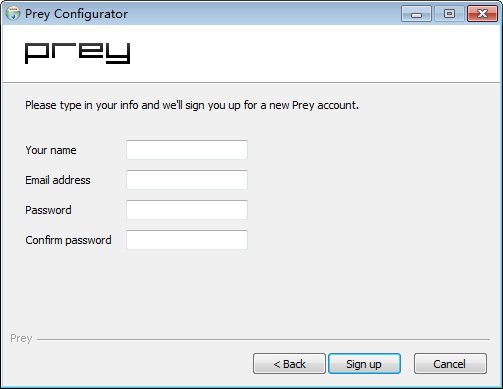Submit the form with Sign up
This screenshot has width=503, height=389.
click(x=364, y=364)
